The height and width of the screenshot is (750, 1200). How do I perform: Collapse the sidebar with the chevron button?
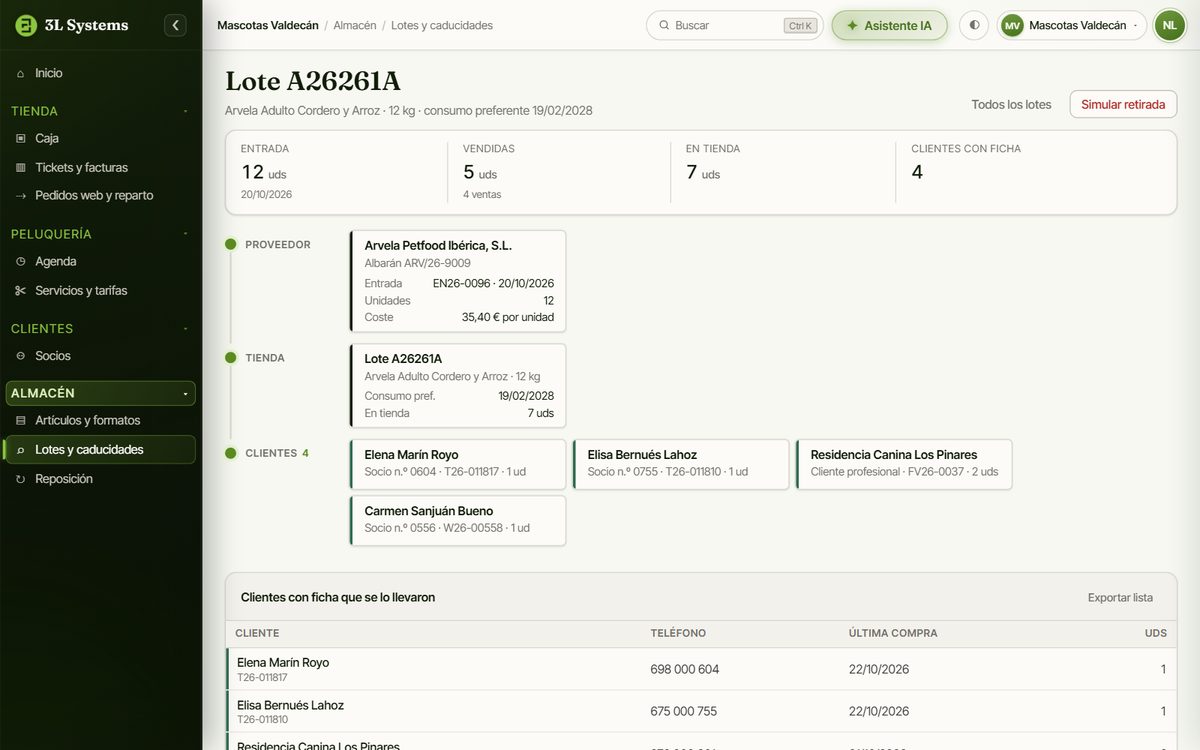175,25
